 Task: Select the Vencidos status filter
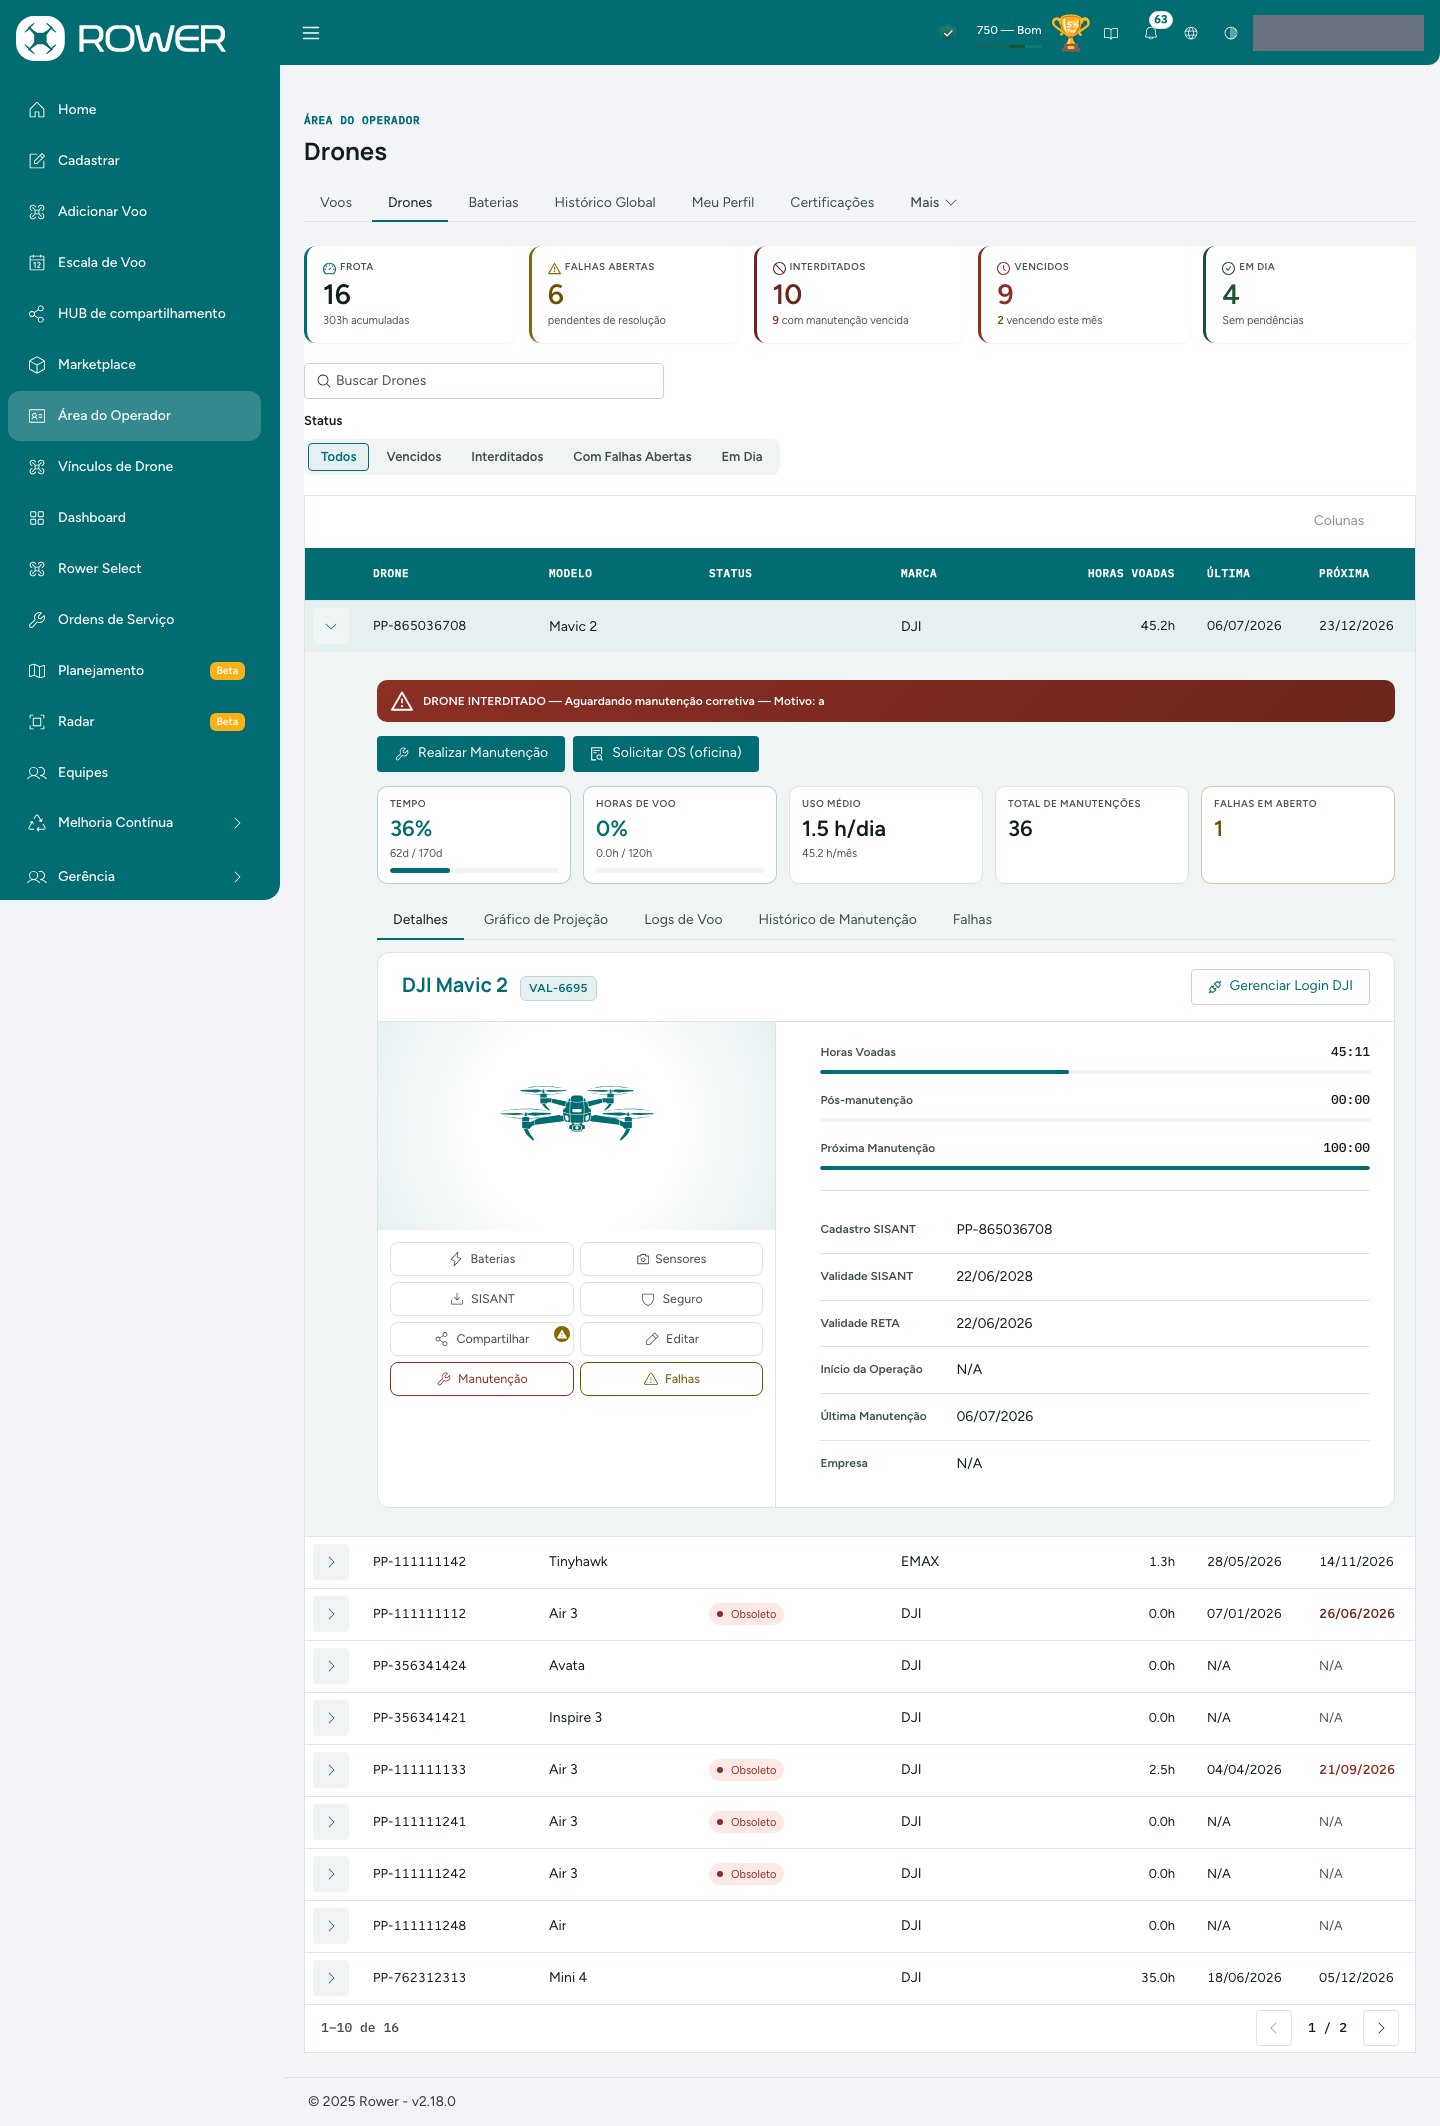(x=414, y=457)
